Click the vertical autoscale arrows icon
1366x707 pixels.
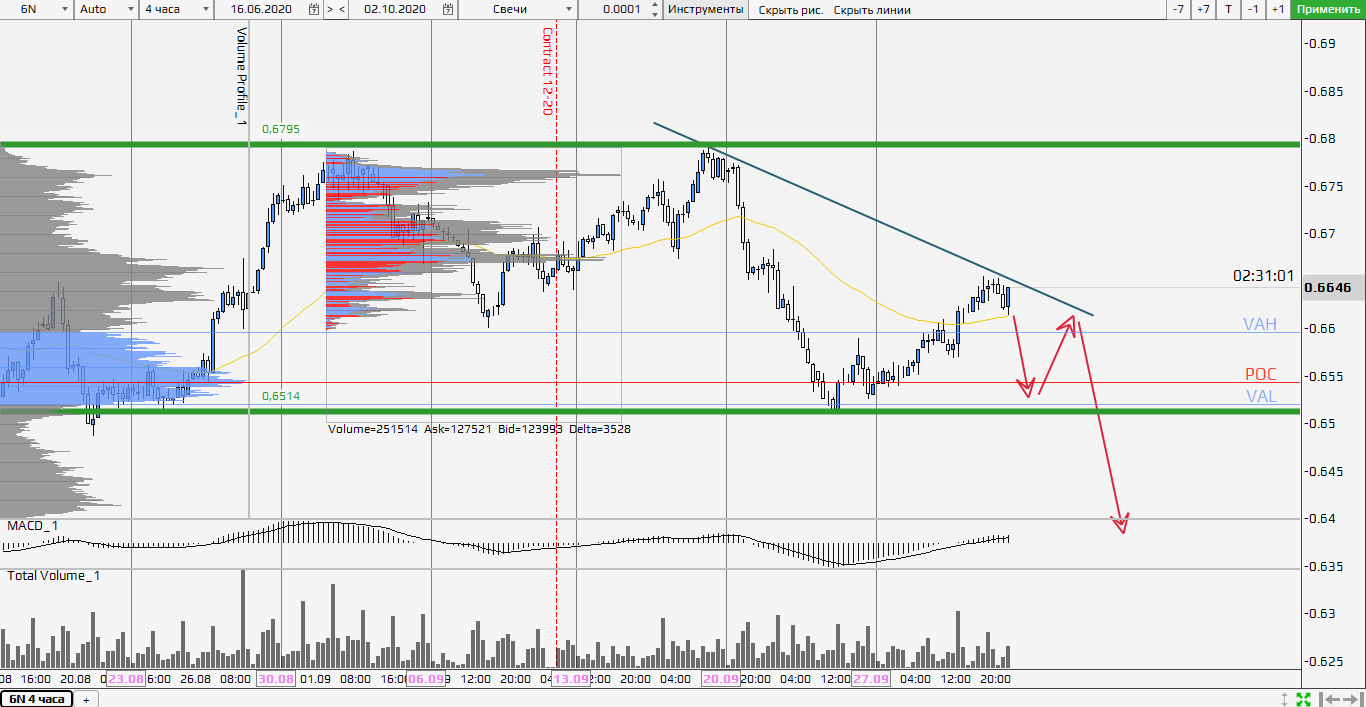click(x=1285, y=698)
